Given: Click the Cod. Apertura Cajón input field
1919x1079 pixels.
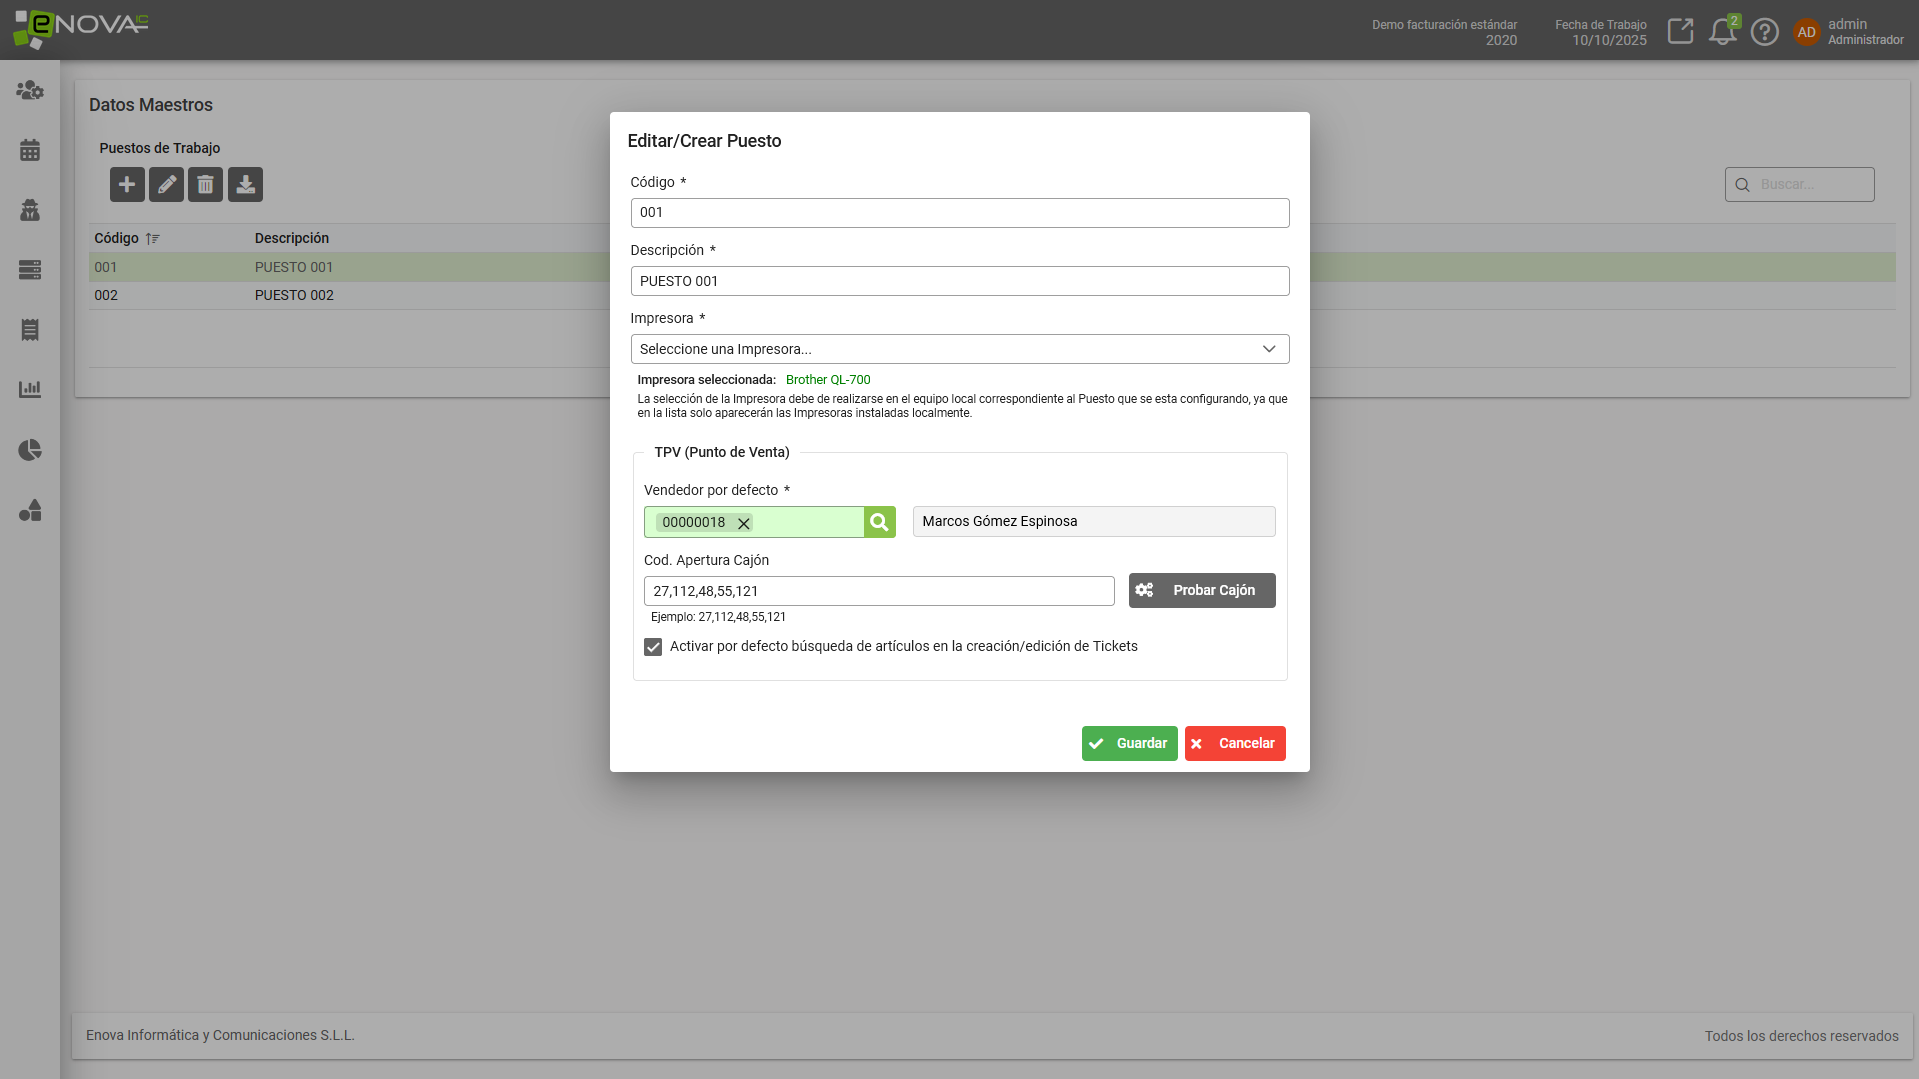Looking at the screenshot, I should point(878,591).
